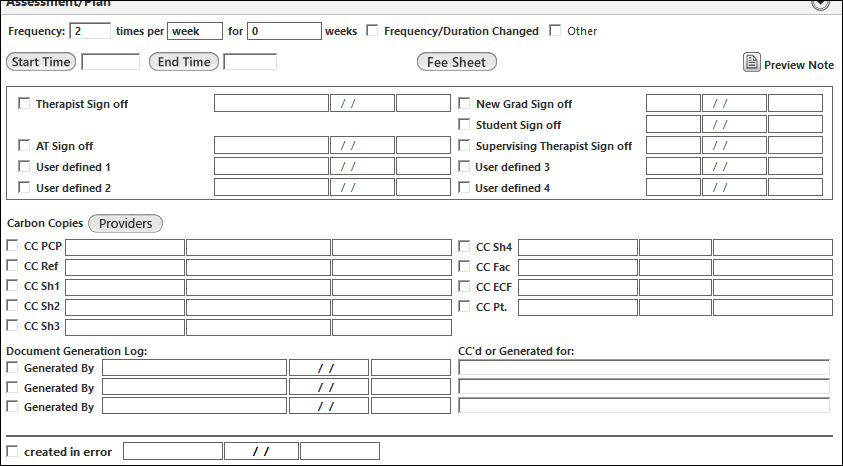Click Student Sign off name field

pyautogui.click(x=673, y=124)
